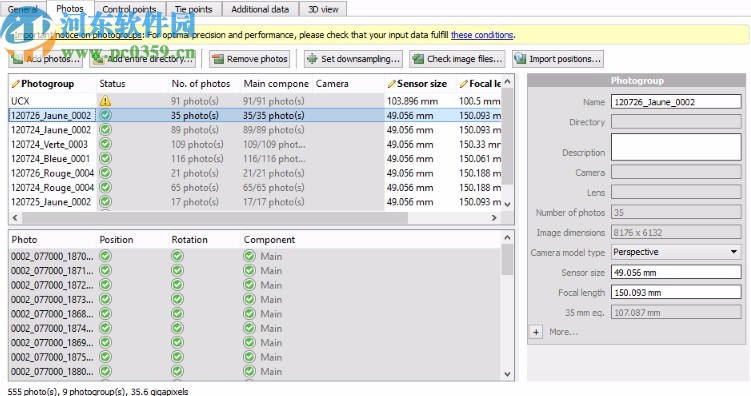Click rotation icon of photo 0002_077000_1871

177,271
